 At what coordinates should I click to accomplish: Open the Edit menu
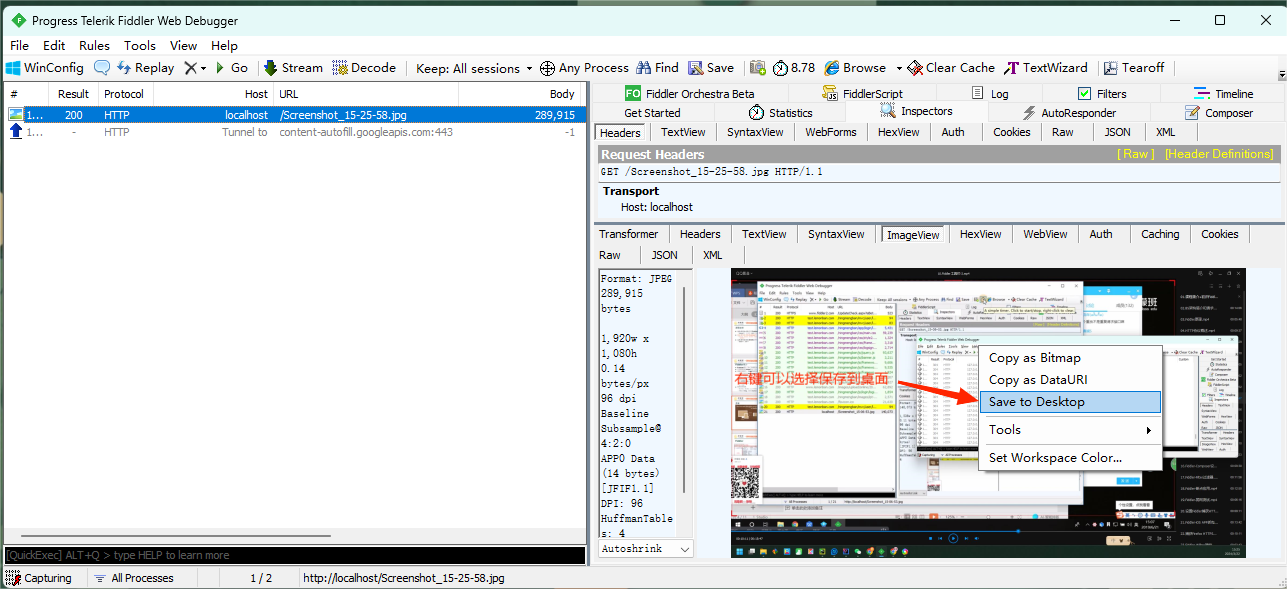(54, 45)
